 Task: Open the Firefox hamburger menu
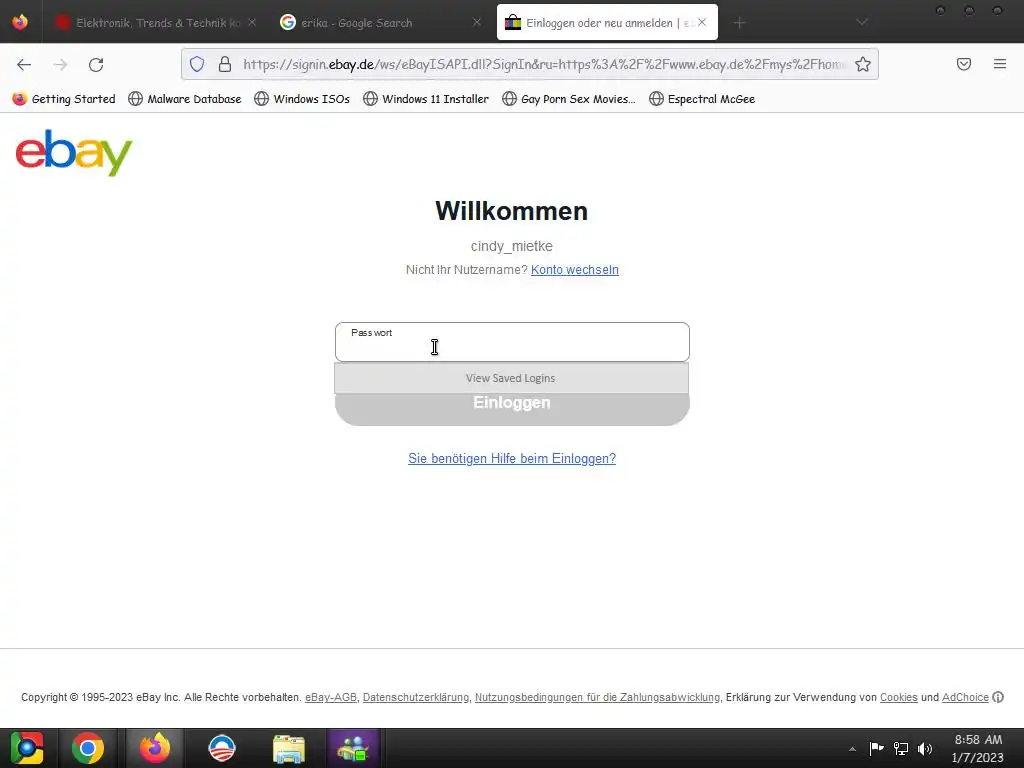click(x=1000, y=64)
